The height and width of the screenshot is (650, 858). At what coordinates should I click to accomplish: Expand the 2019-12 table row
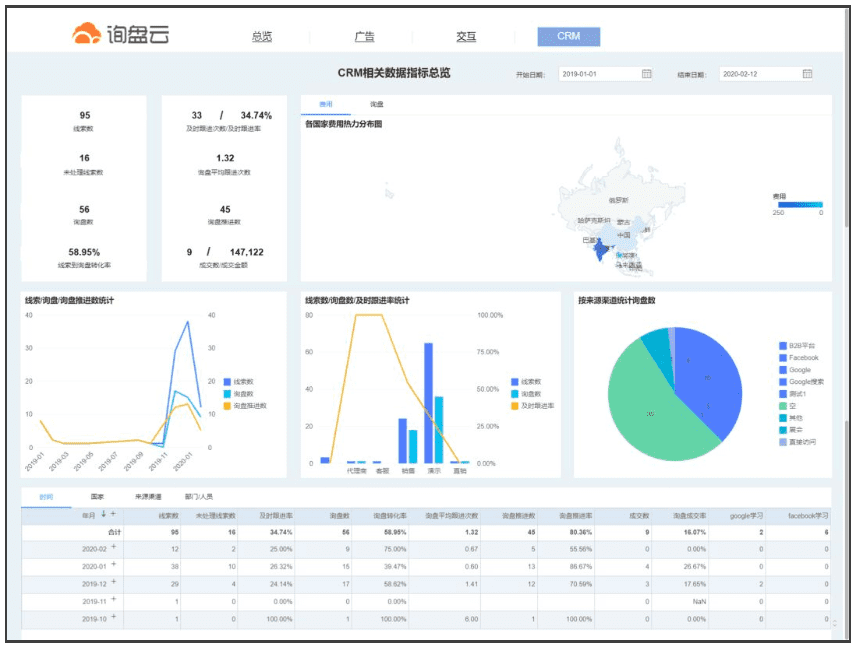tap(113, 582)
